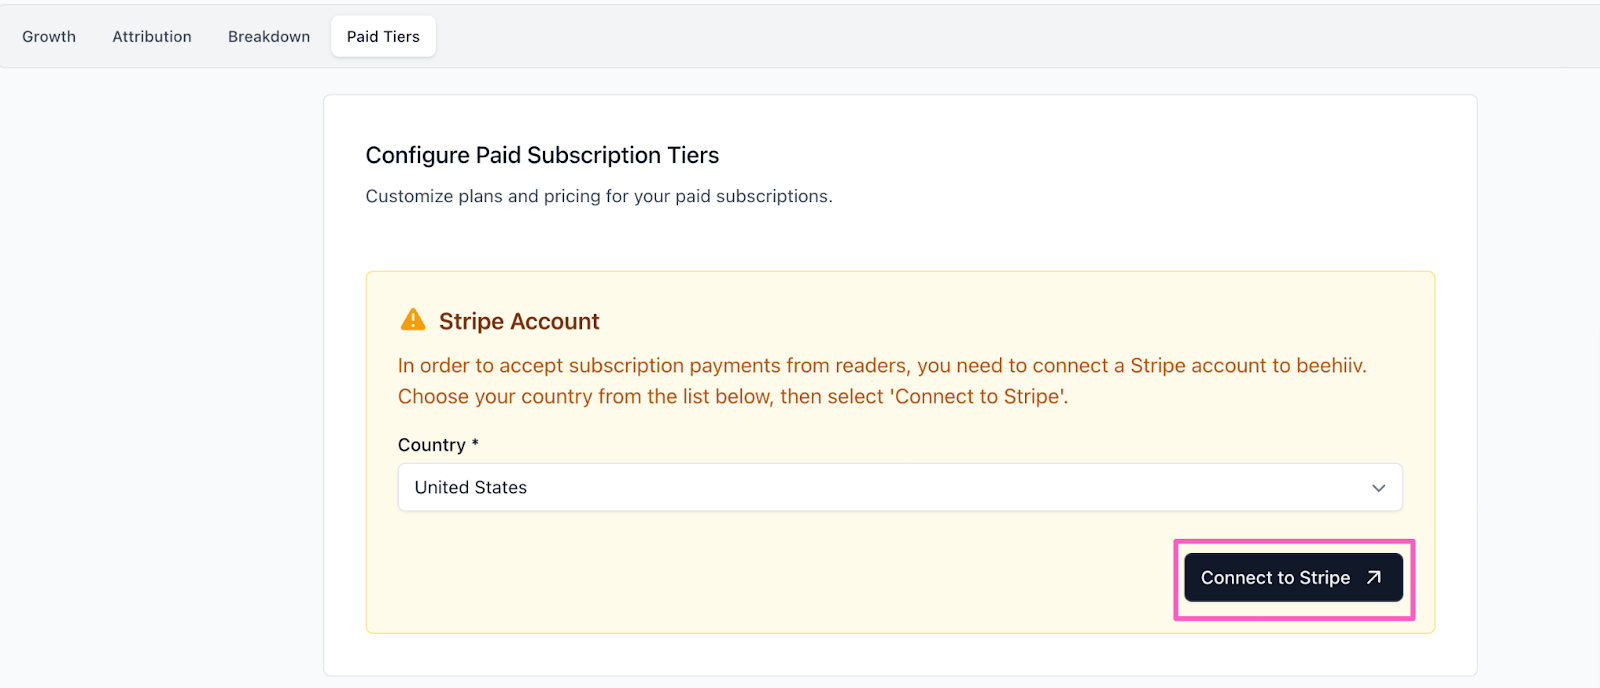Click the Stripe Account heading

tap(519, 321)
